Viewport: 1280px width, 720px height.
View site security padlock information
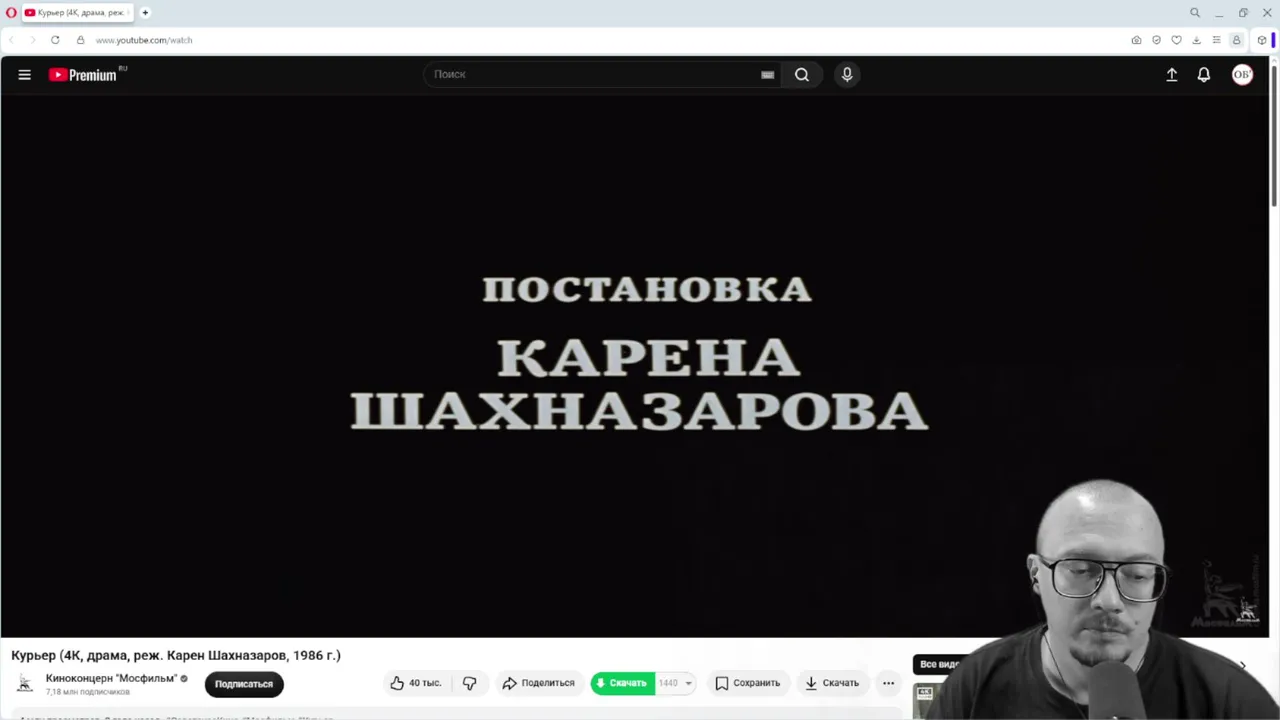81,40
